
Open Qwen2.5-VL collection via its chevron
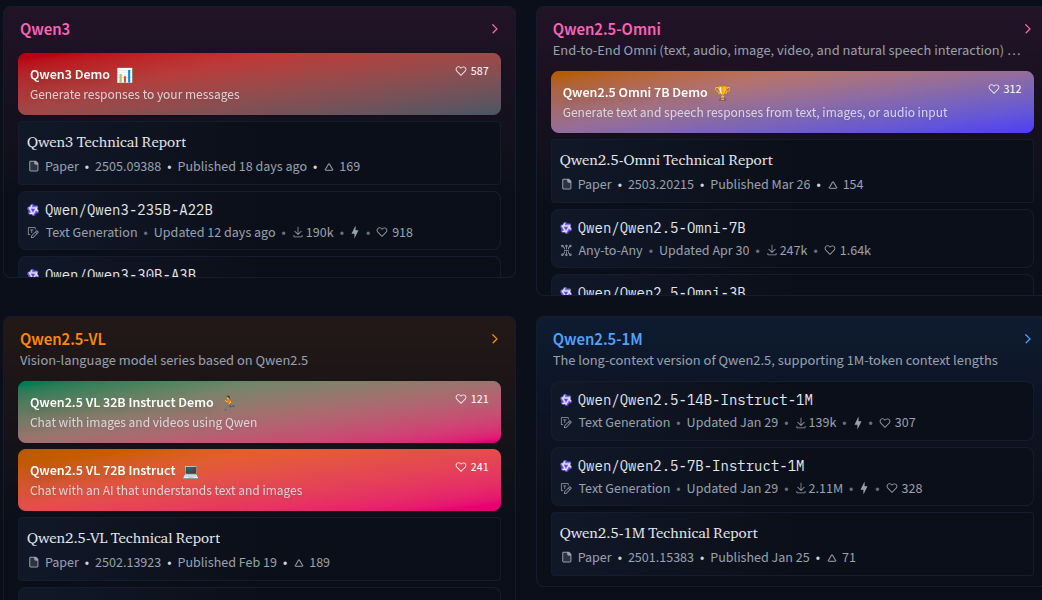click(x=494, y=339)
